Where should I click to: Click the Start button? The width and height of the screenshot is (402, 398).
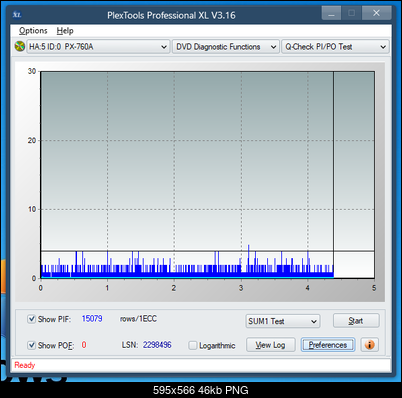coord(356,321)
